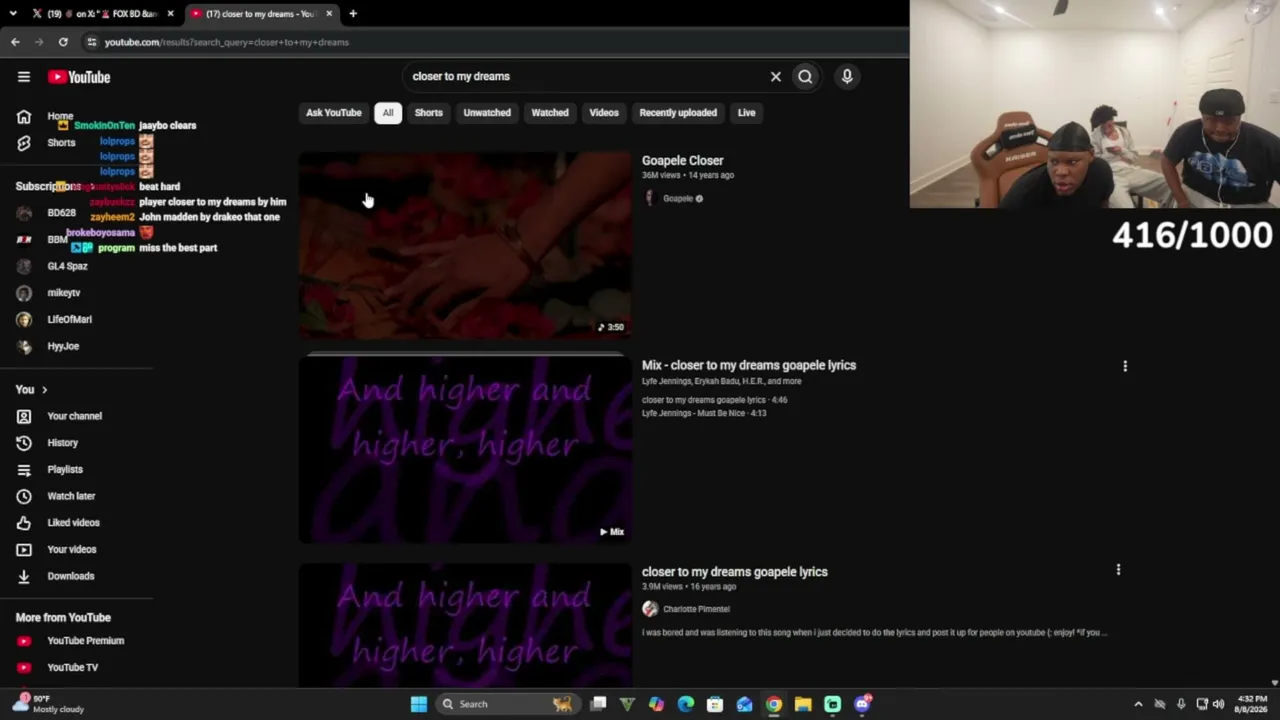Viewport: 1280px width, 720px height.
Task: Open the taskbar clock and date
Action: (1251, 704)
